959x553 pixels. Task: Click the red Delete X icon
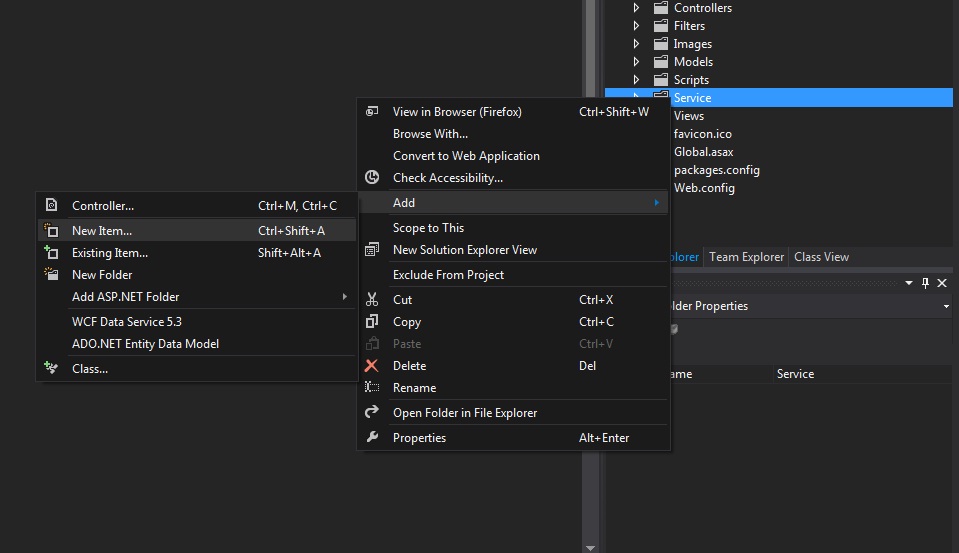(x=371, y=366)
